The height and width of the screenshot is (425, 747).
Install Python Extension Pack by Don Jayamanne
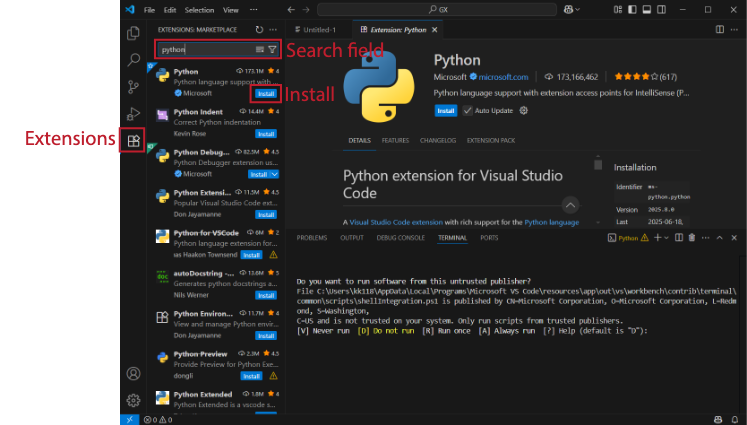click(266, 215)
